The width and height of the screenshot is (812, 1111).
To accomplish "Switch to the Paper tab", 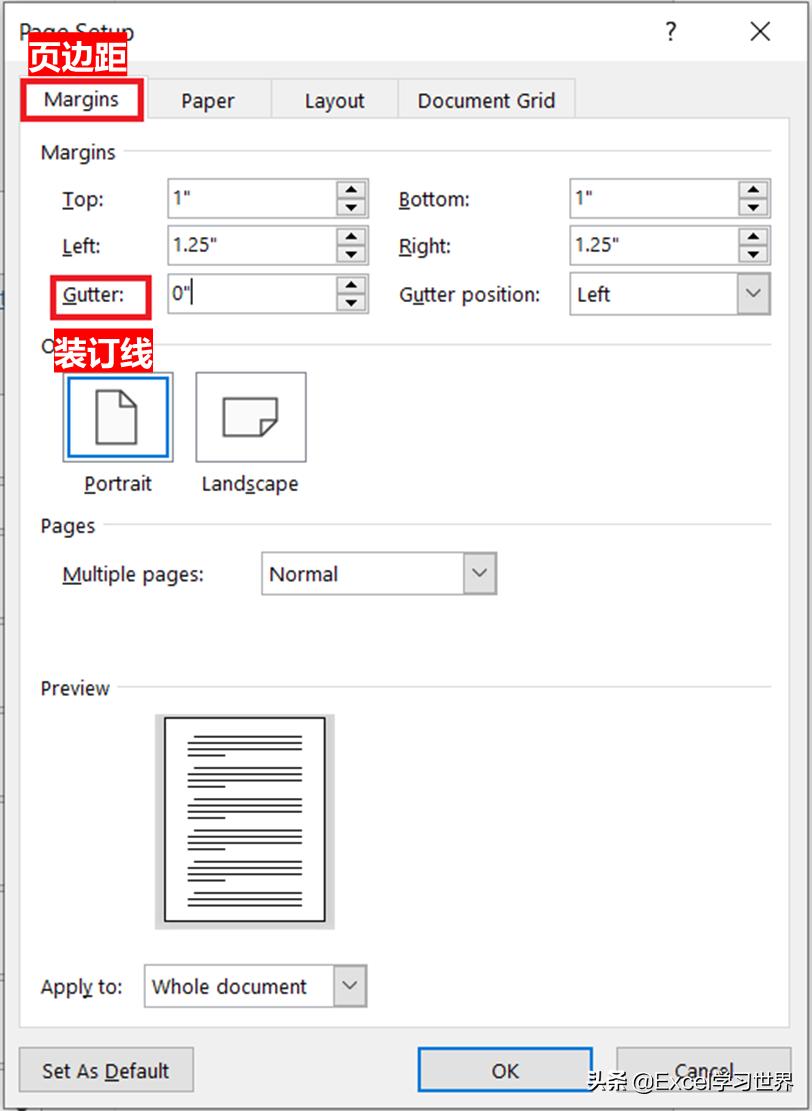I will [x=208, y=101].
